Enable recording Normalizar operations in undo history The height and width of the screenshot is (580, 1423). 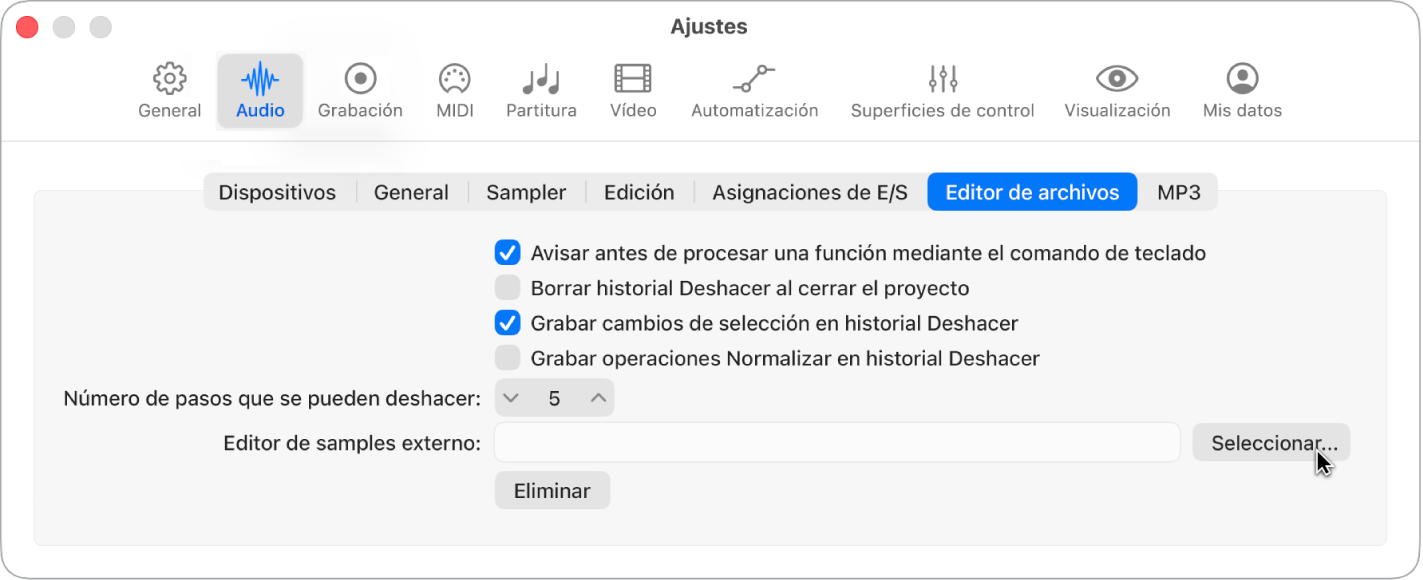tap(508, 357)
